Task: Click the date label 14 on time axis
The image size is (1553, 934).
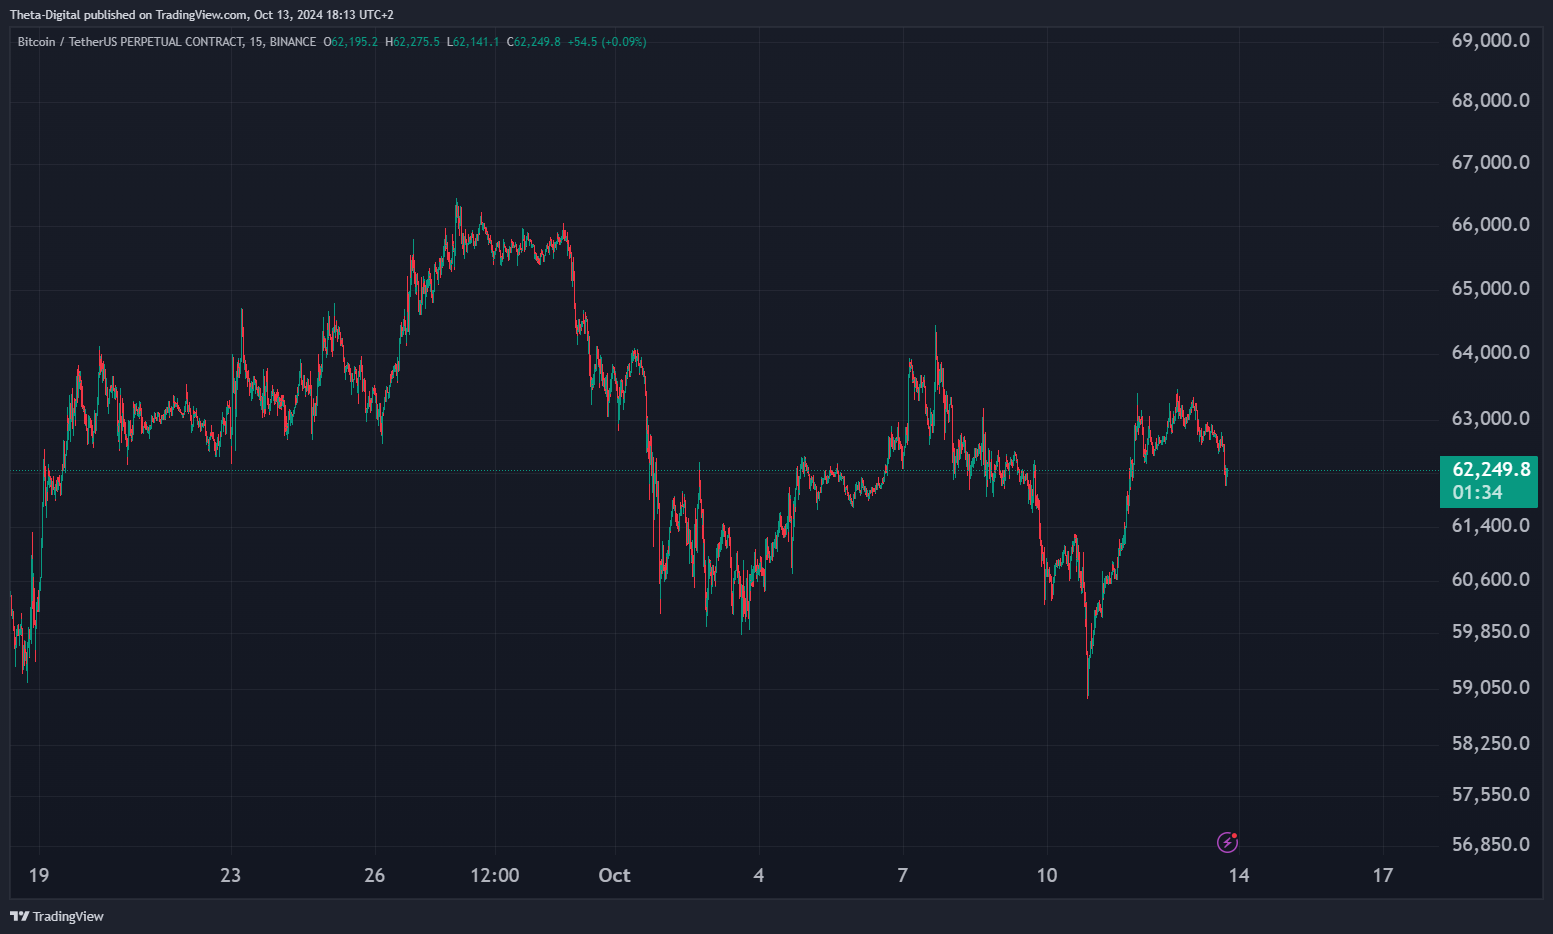Action: coord(1239,876)
